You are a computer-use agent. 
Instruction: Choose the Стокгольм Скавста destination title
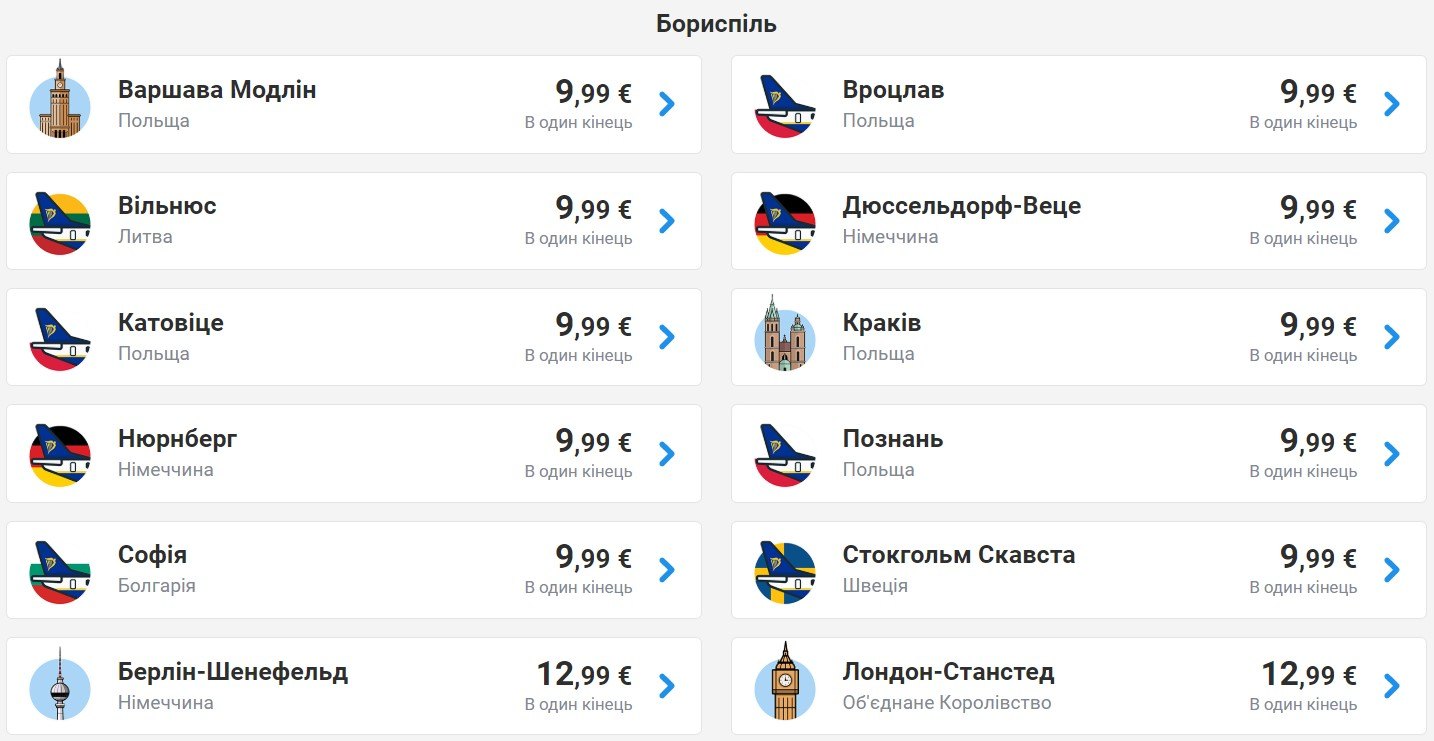(x=959, y=555)
